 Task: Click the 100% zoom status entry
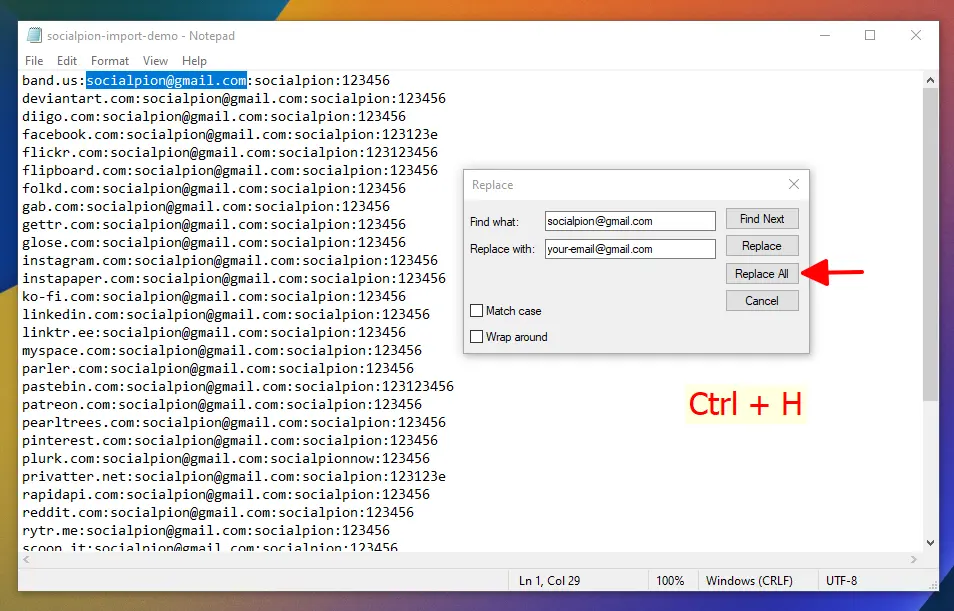coord(670,581)
